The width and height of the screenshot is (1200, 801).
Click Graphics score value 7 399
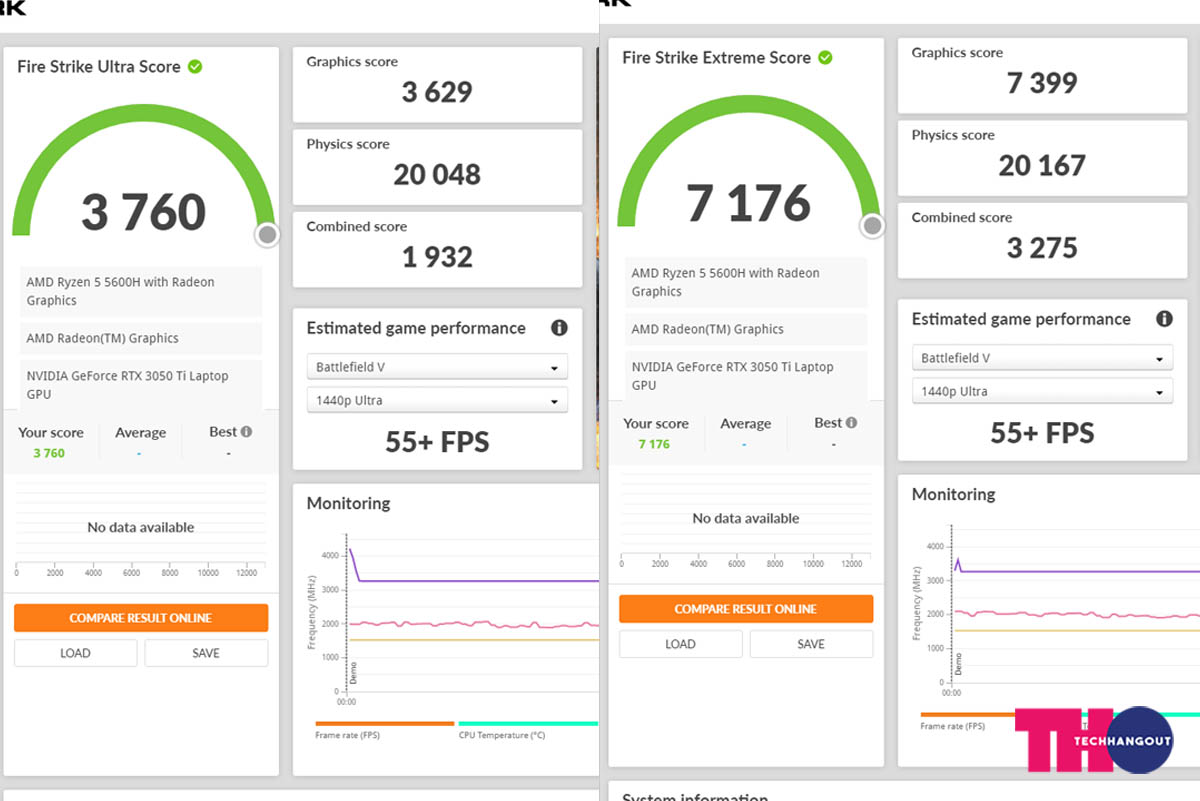[x=1042, y=83]
